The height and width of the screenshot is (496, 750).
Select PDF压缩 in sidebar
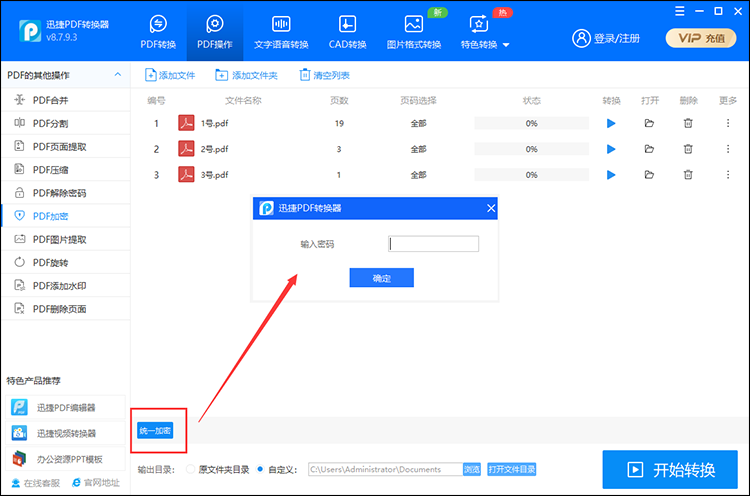click(66, 170)
